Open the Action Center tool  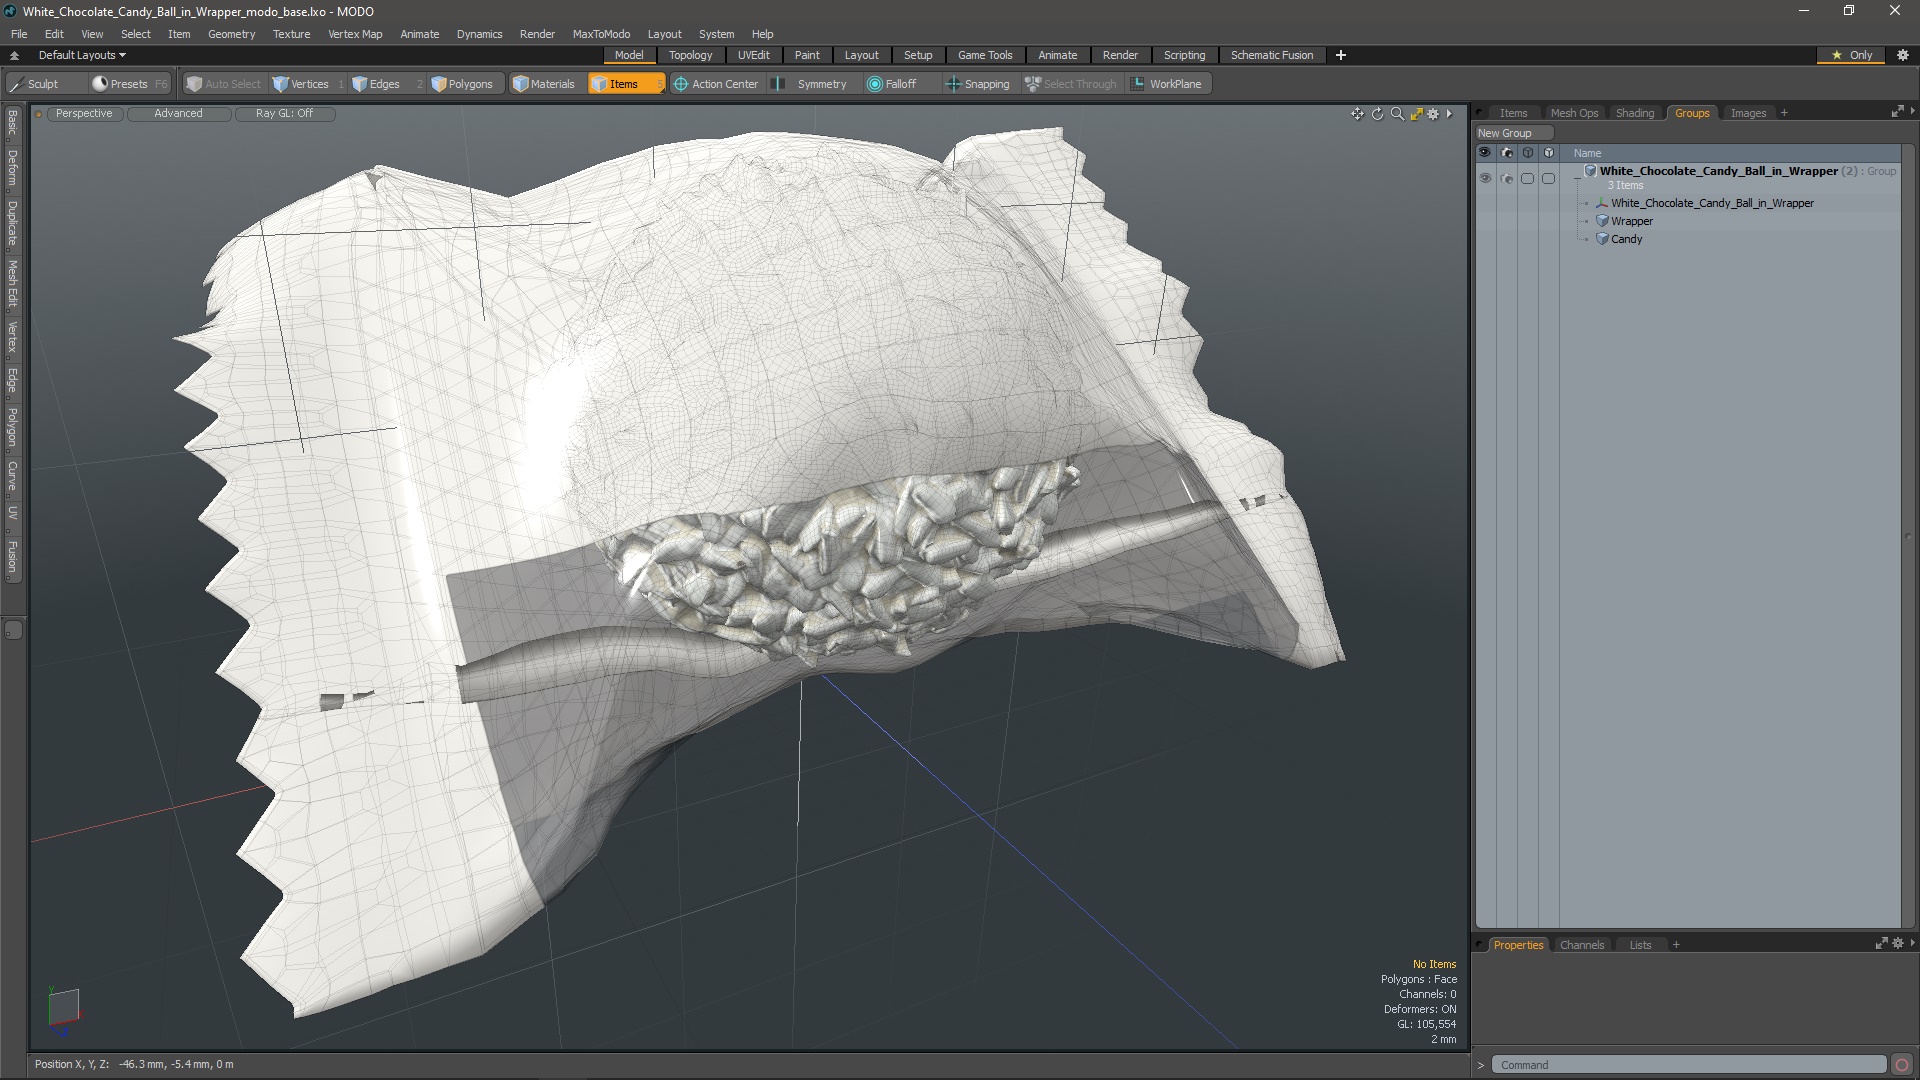[x=716, y=84]
